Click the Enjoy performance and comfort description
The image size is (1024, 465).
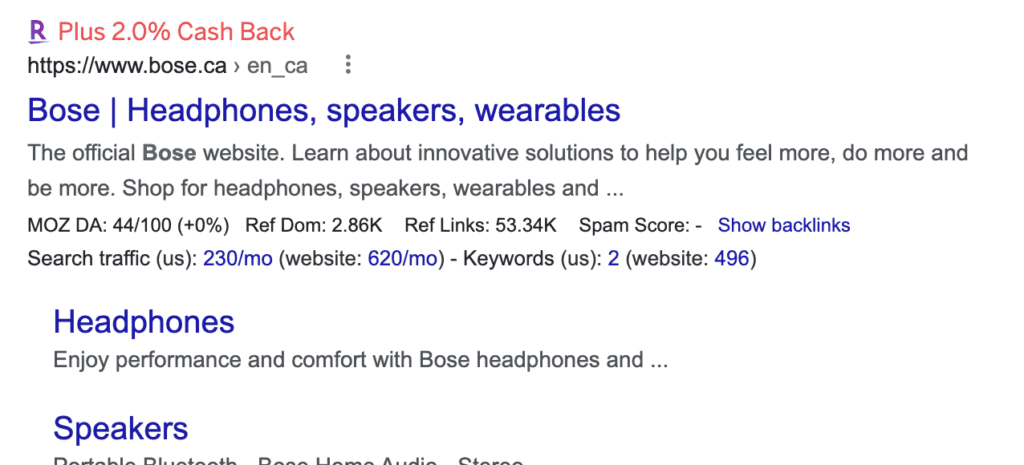360,360
